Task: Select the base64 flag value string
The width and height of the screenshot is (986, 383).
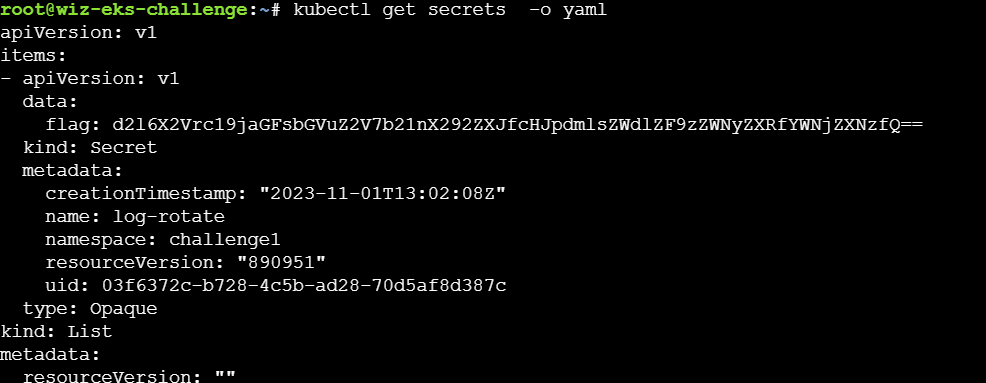Action: (518, 125)
